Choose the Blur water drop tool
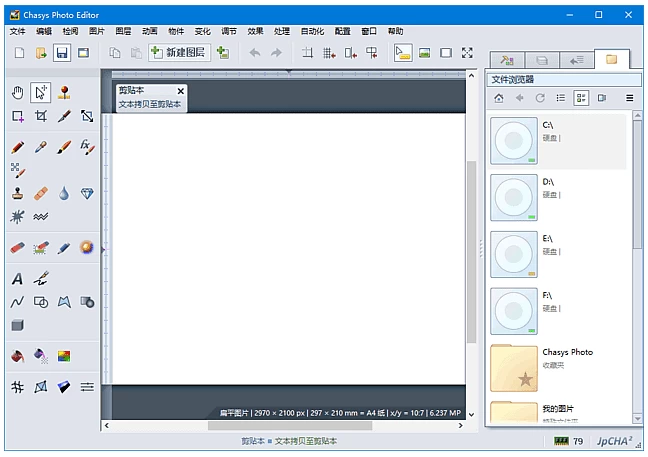The height and width of the screenshot is (457, 648). [x=64, y=193]
